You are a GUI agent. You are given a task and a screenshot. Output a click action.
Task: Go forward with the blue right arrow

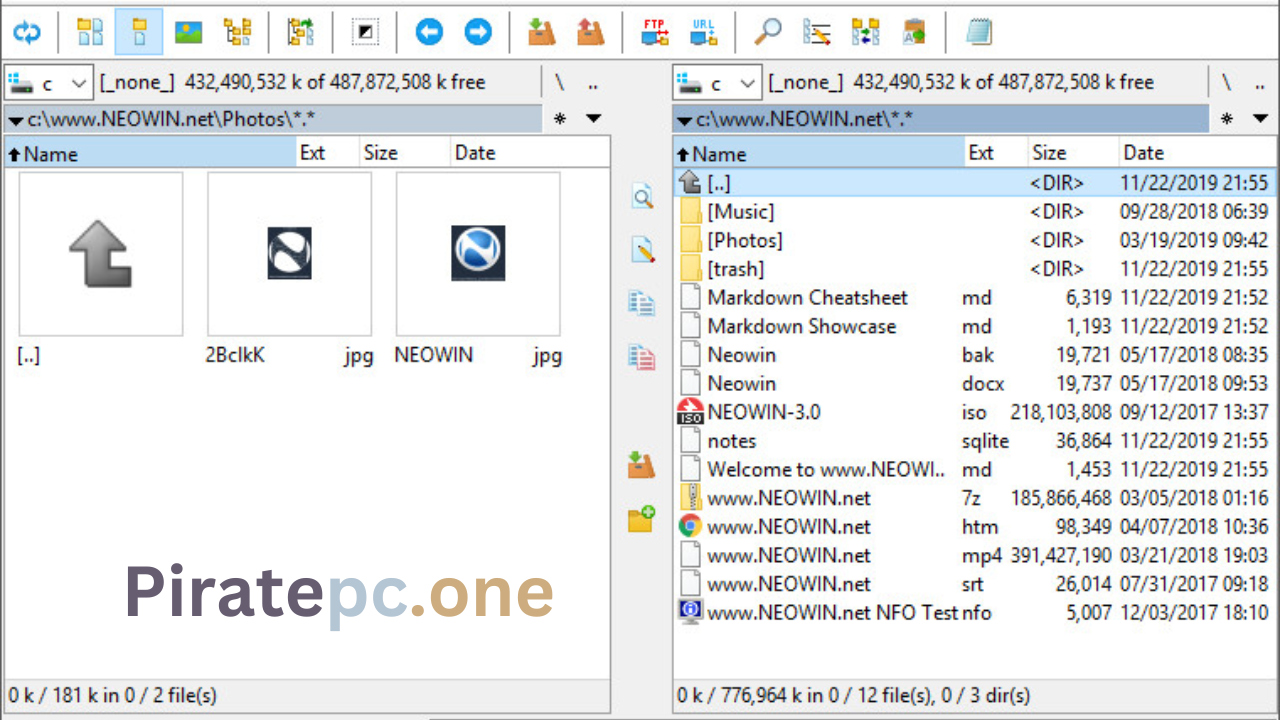tap(478, 33)
